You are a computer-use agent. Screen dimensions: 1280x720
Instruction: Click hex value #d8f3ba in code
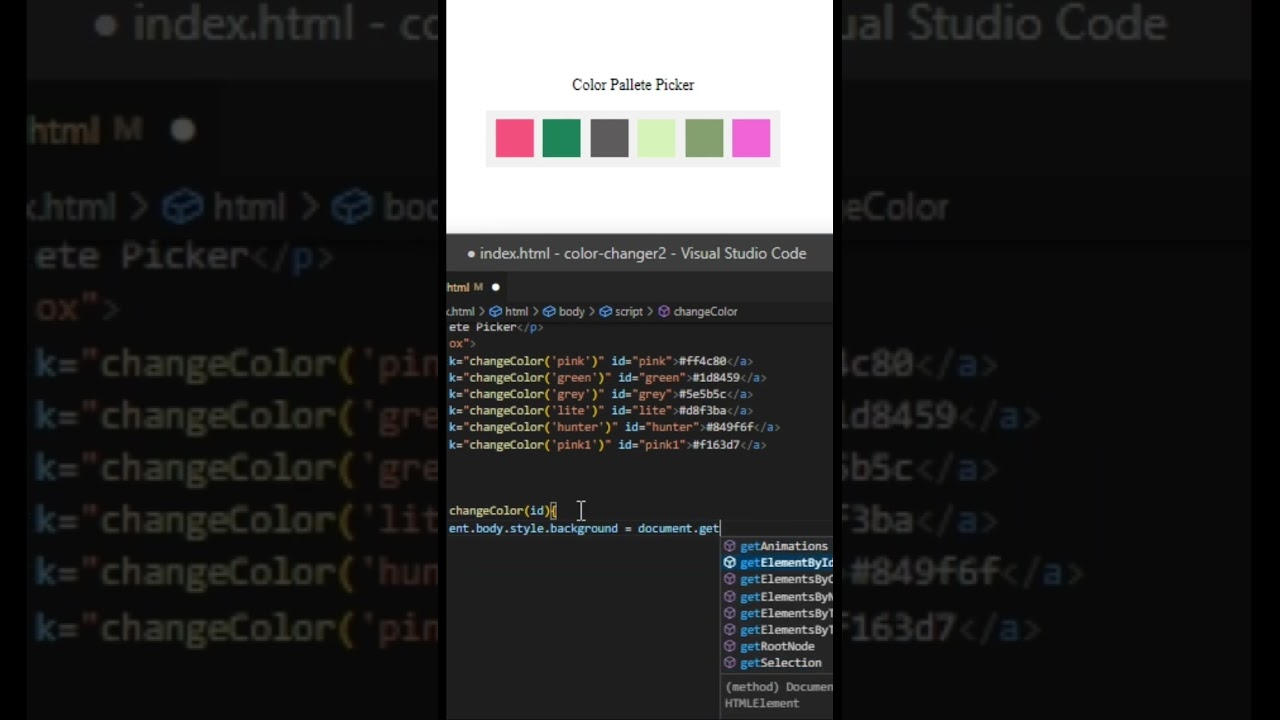[702, 411]
